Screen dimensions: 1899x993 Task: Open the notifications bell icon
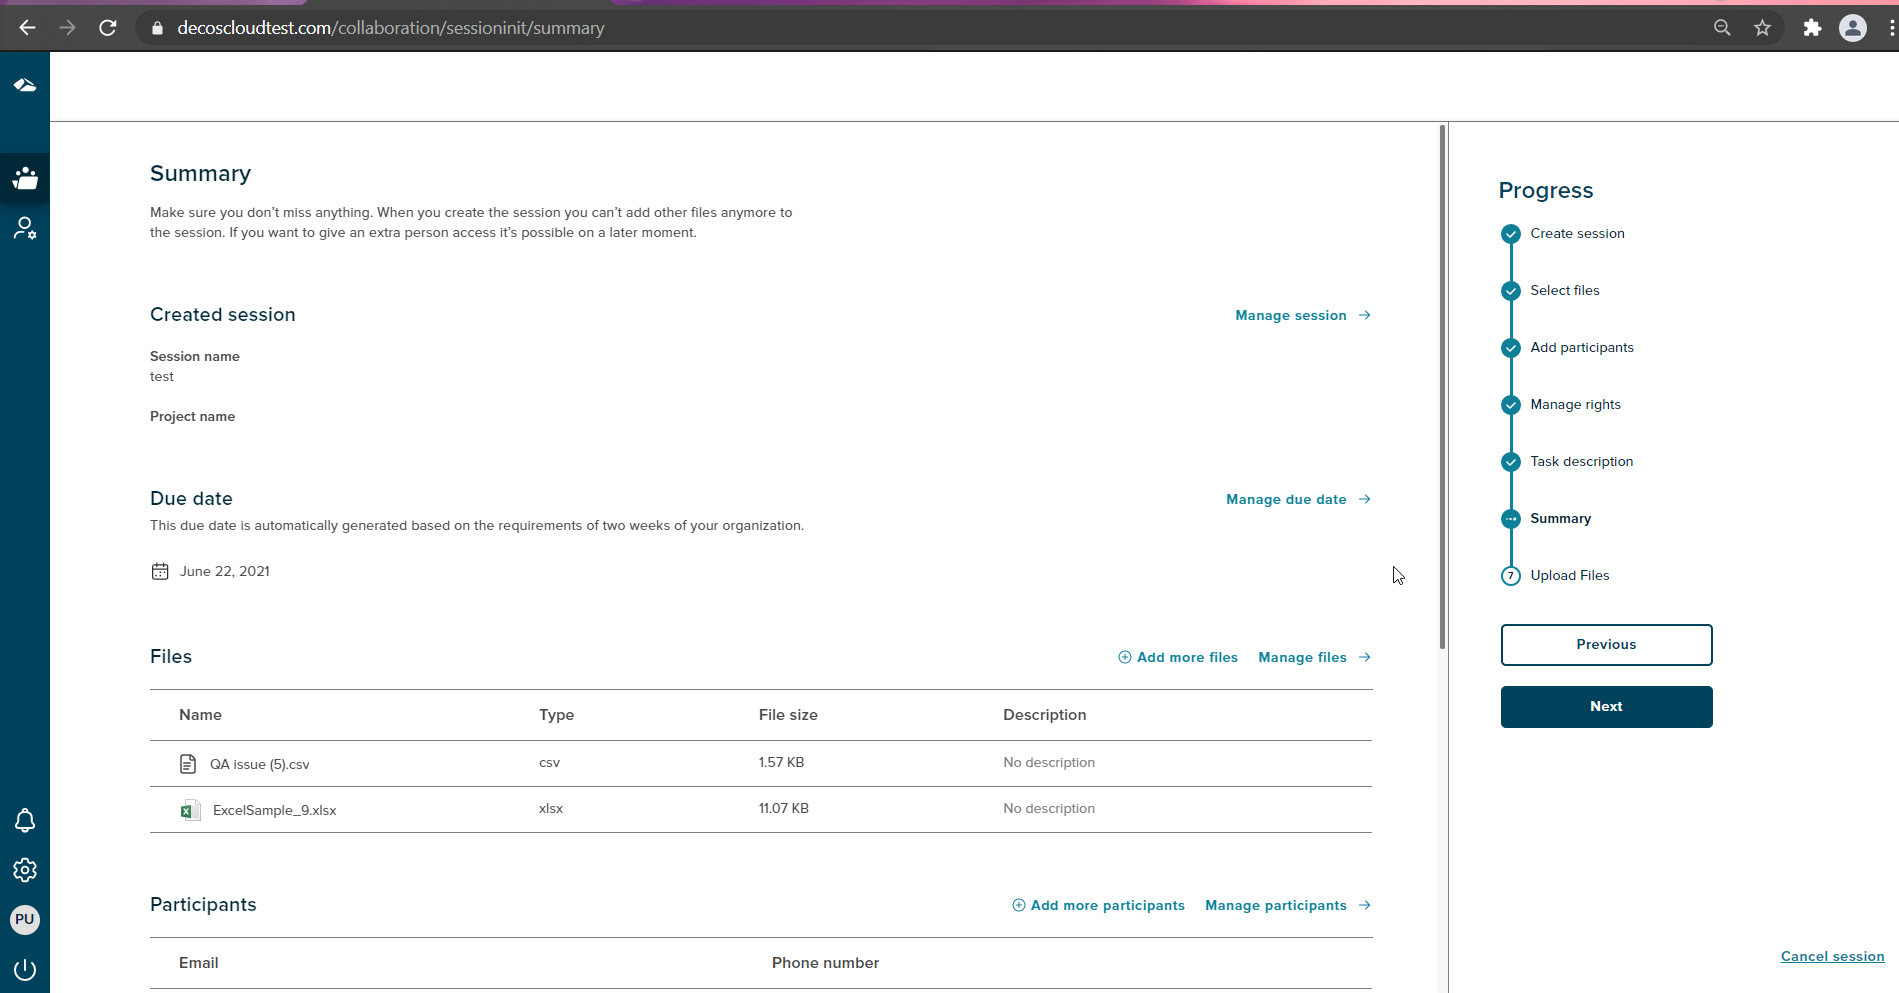[25, 821]
